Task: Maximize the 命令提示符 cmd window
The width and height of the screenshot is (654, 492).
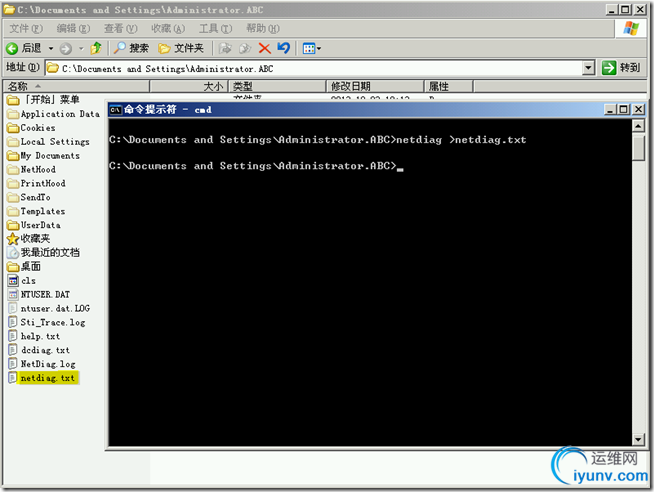Action: pyautogui.click(x=624, y=109)
